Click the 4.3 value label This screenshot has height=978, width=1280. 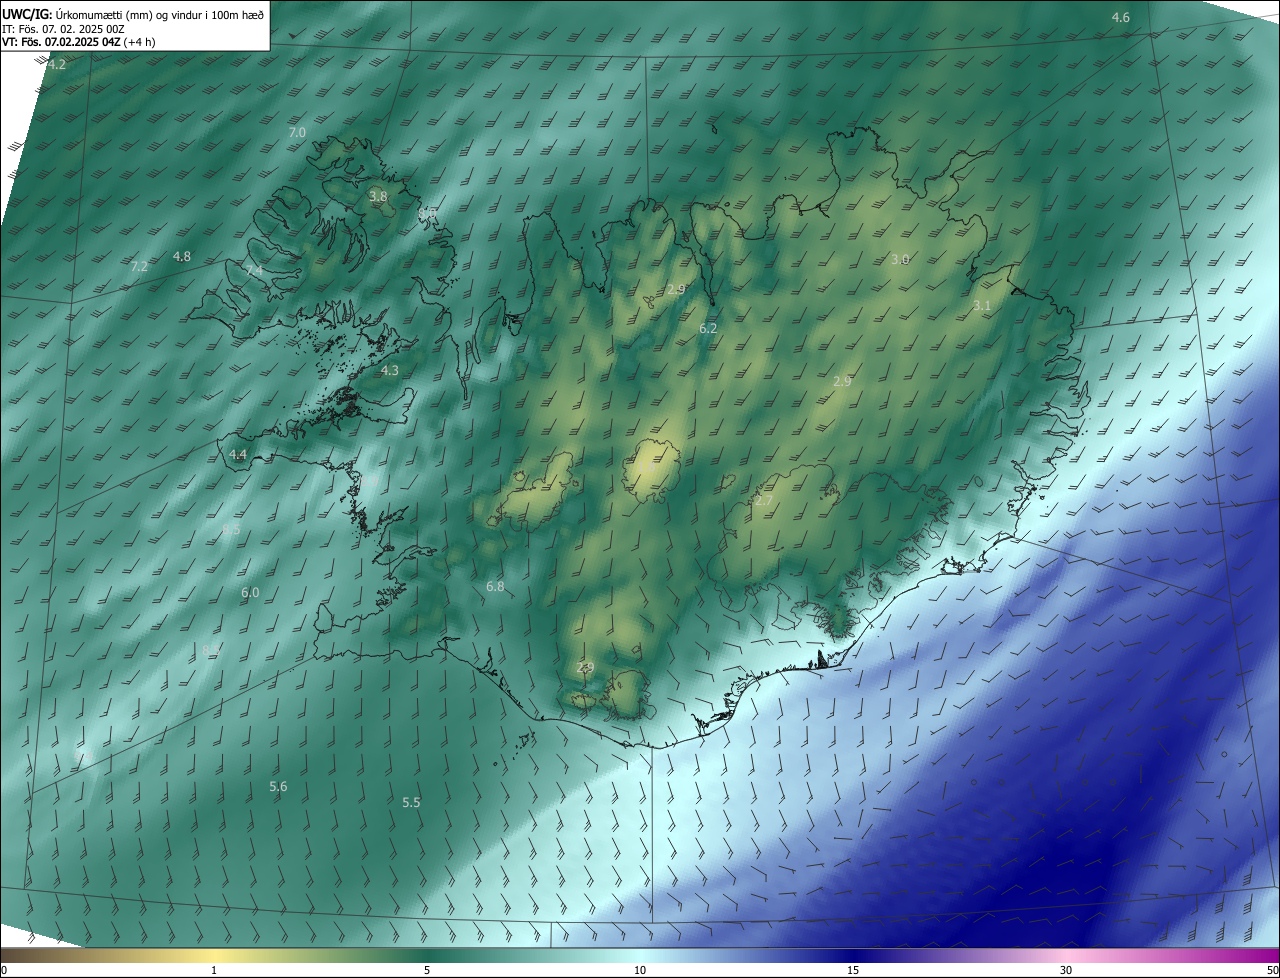point(390,370)
